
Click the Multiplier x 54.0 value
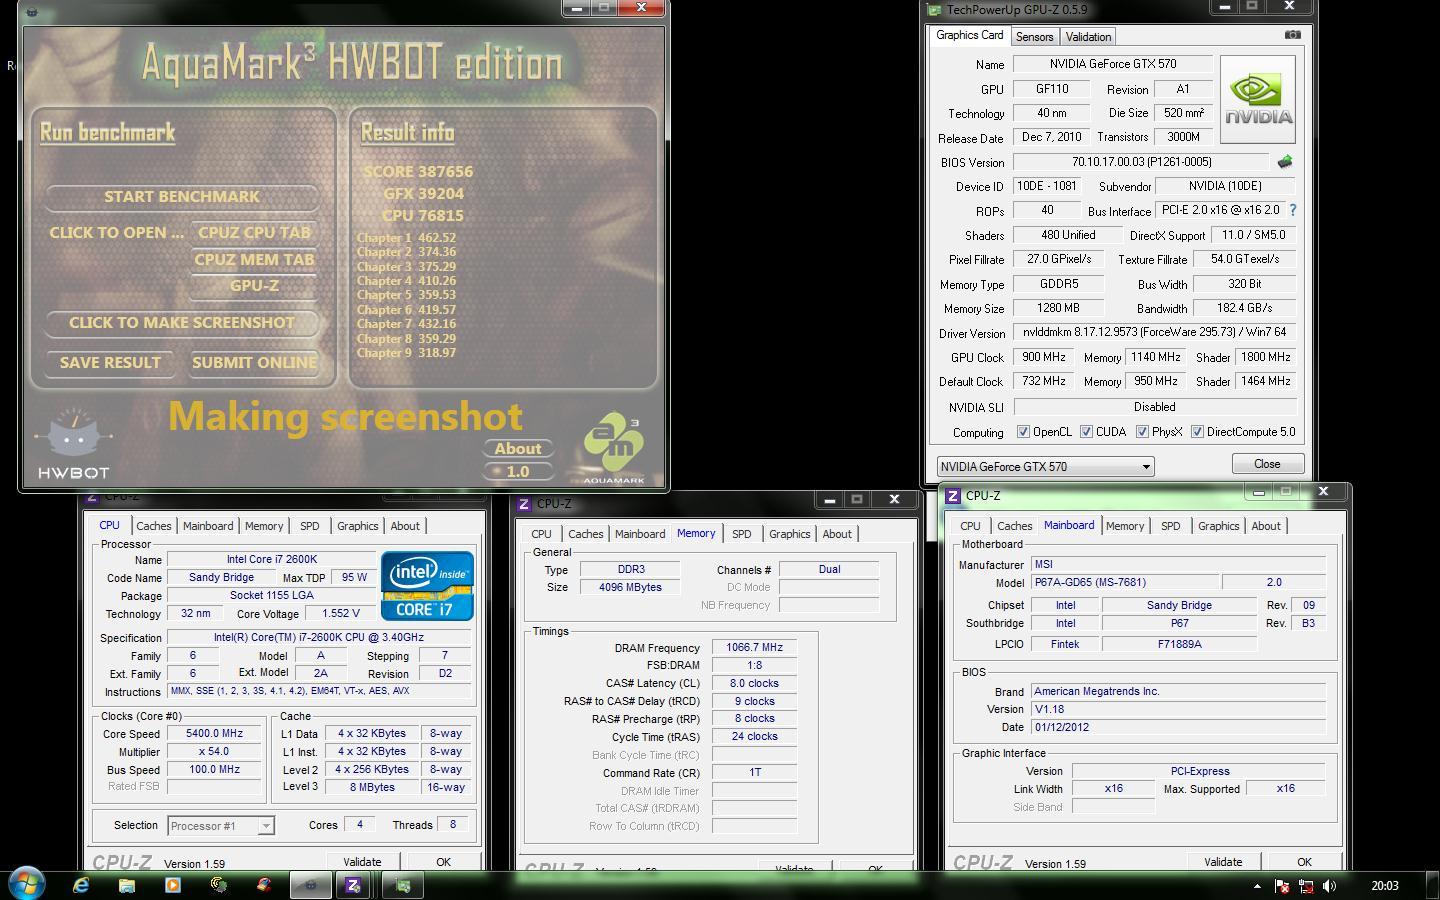(214, 752)
